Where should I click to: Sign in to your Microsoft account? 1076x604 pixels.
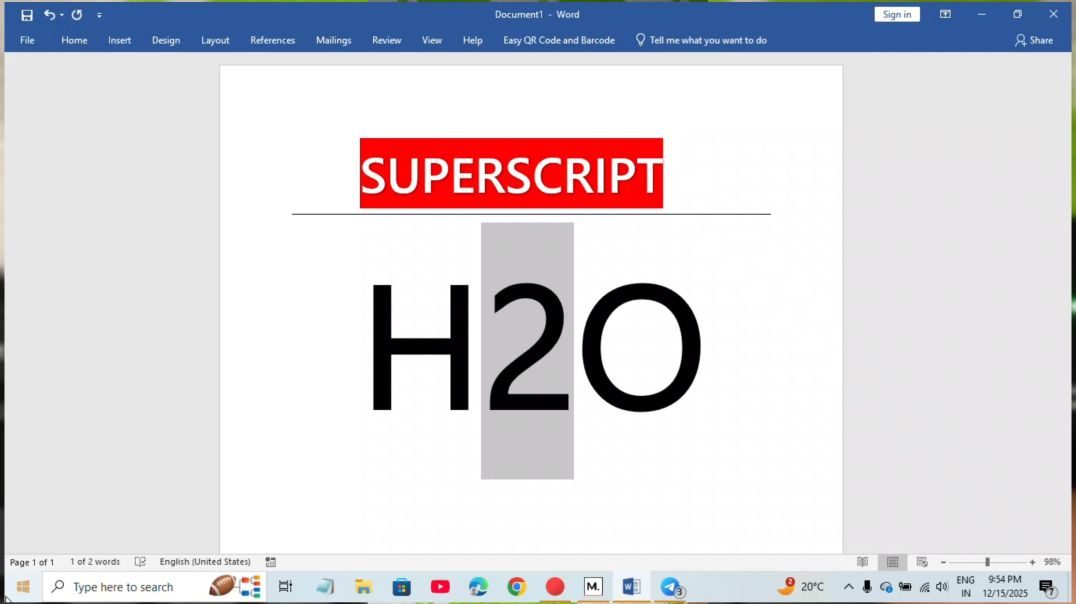(897, 14)
